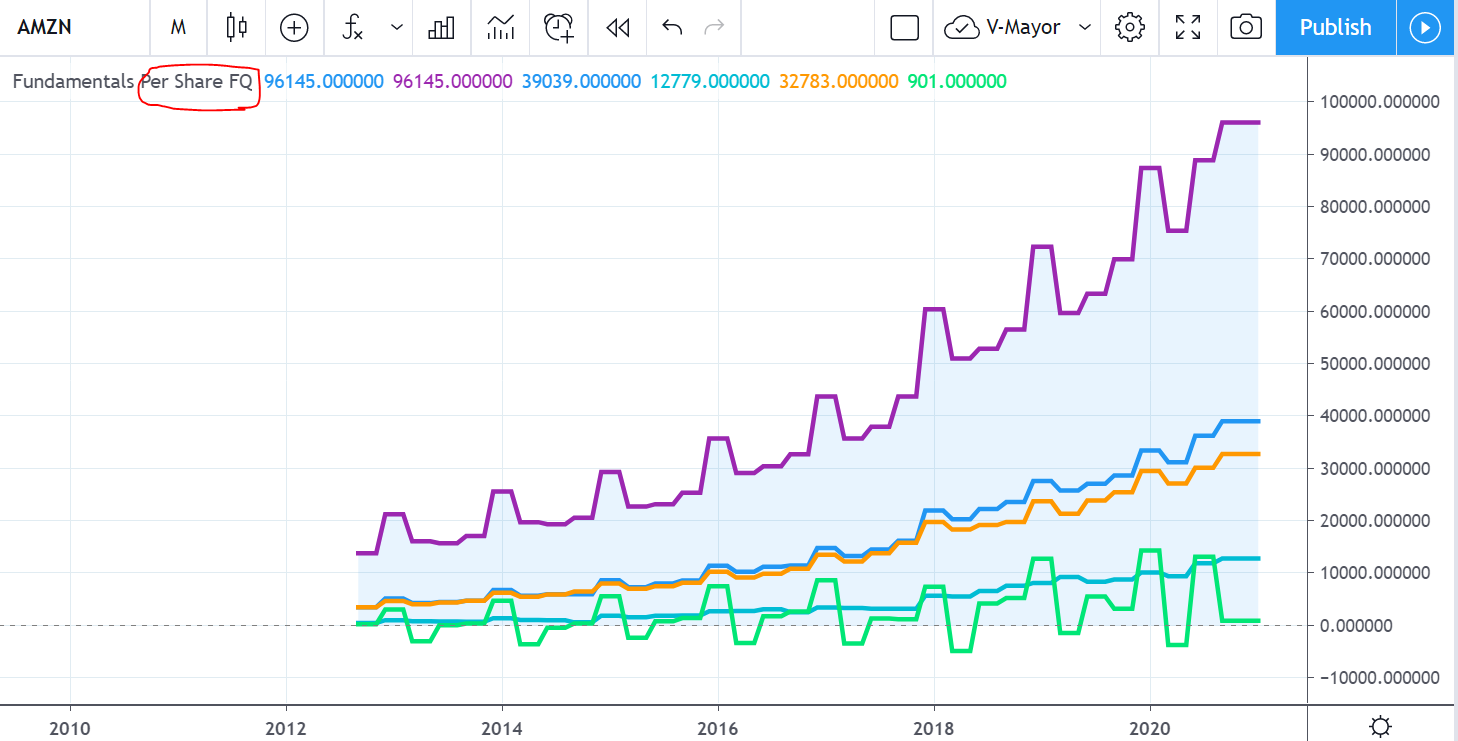Screen dimensions: 1458x741
Task: Toggle fullscreen mode
Action: (1188, 27)
